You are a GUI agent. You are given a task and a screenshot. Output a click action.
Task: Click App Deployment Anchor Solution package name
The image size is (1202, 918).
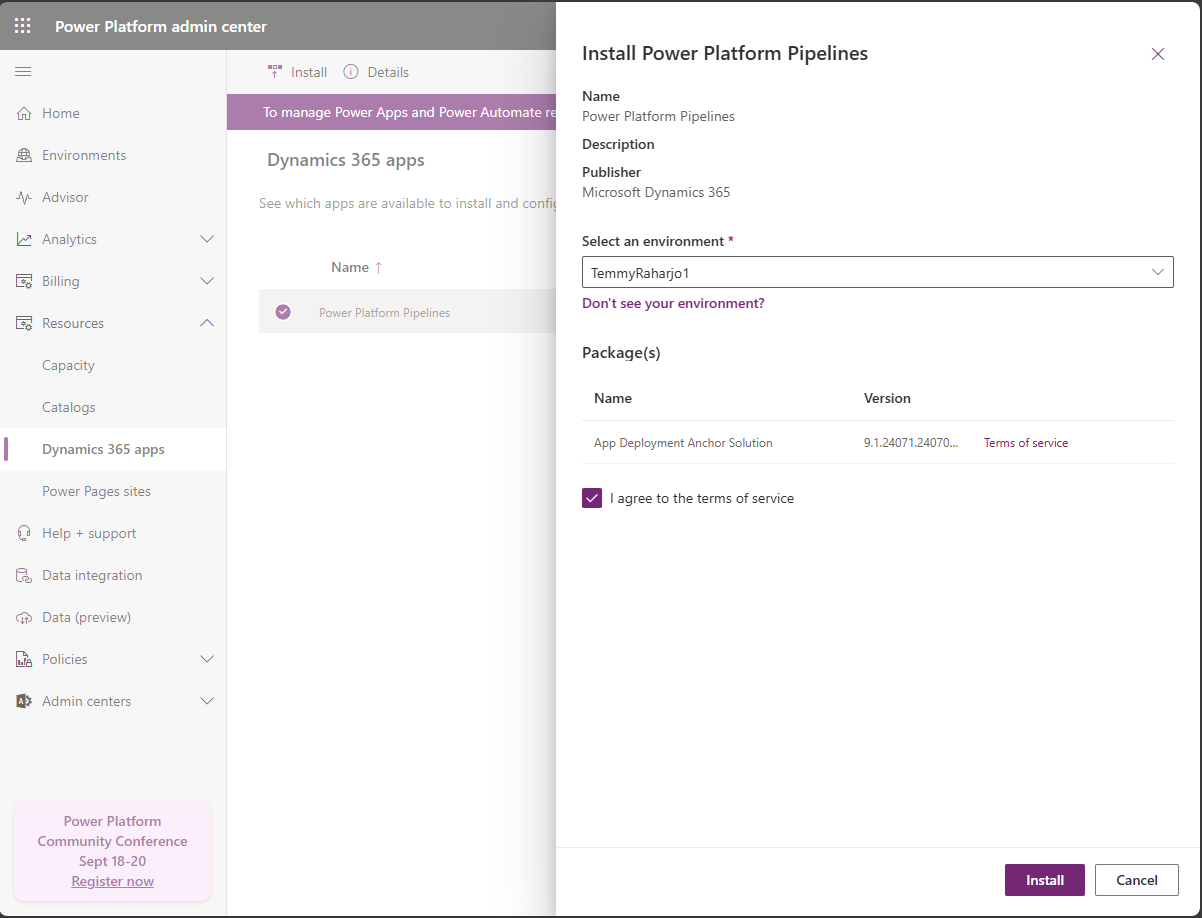(x=683, y=442)
